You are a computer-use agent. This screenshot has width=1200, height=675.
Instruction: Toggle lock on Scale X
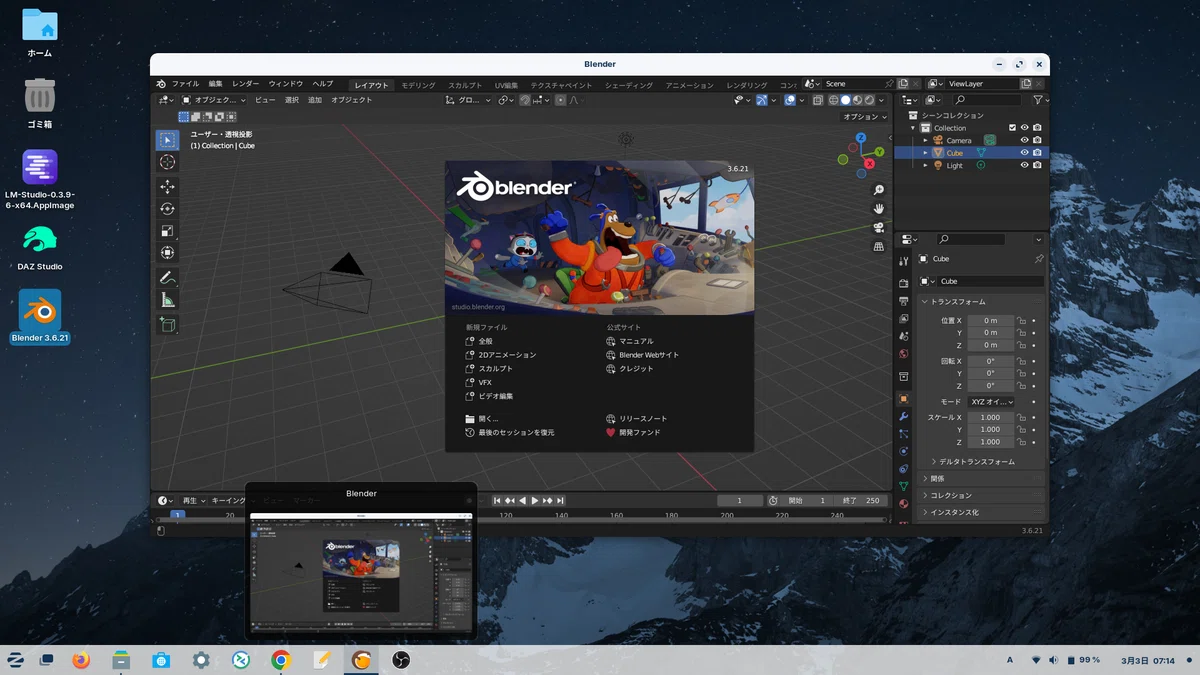point(1022,417)
